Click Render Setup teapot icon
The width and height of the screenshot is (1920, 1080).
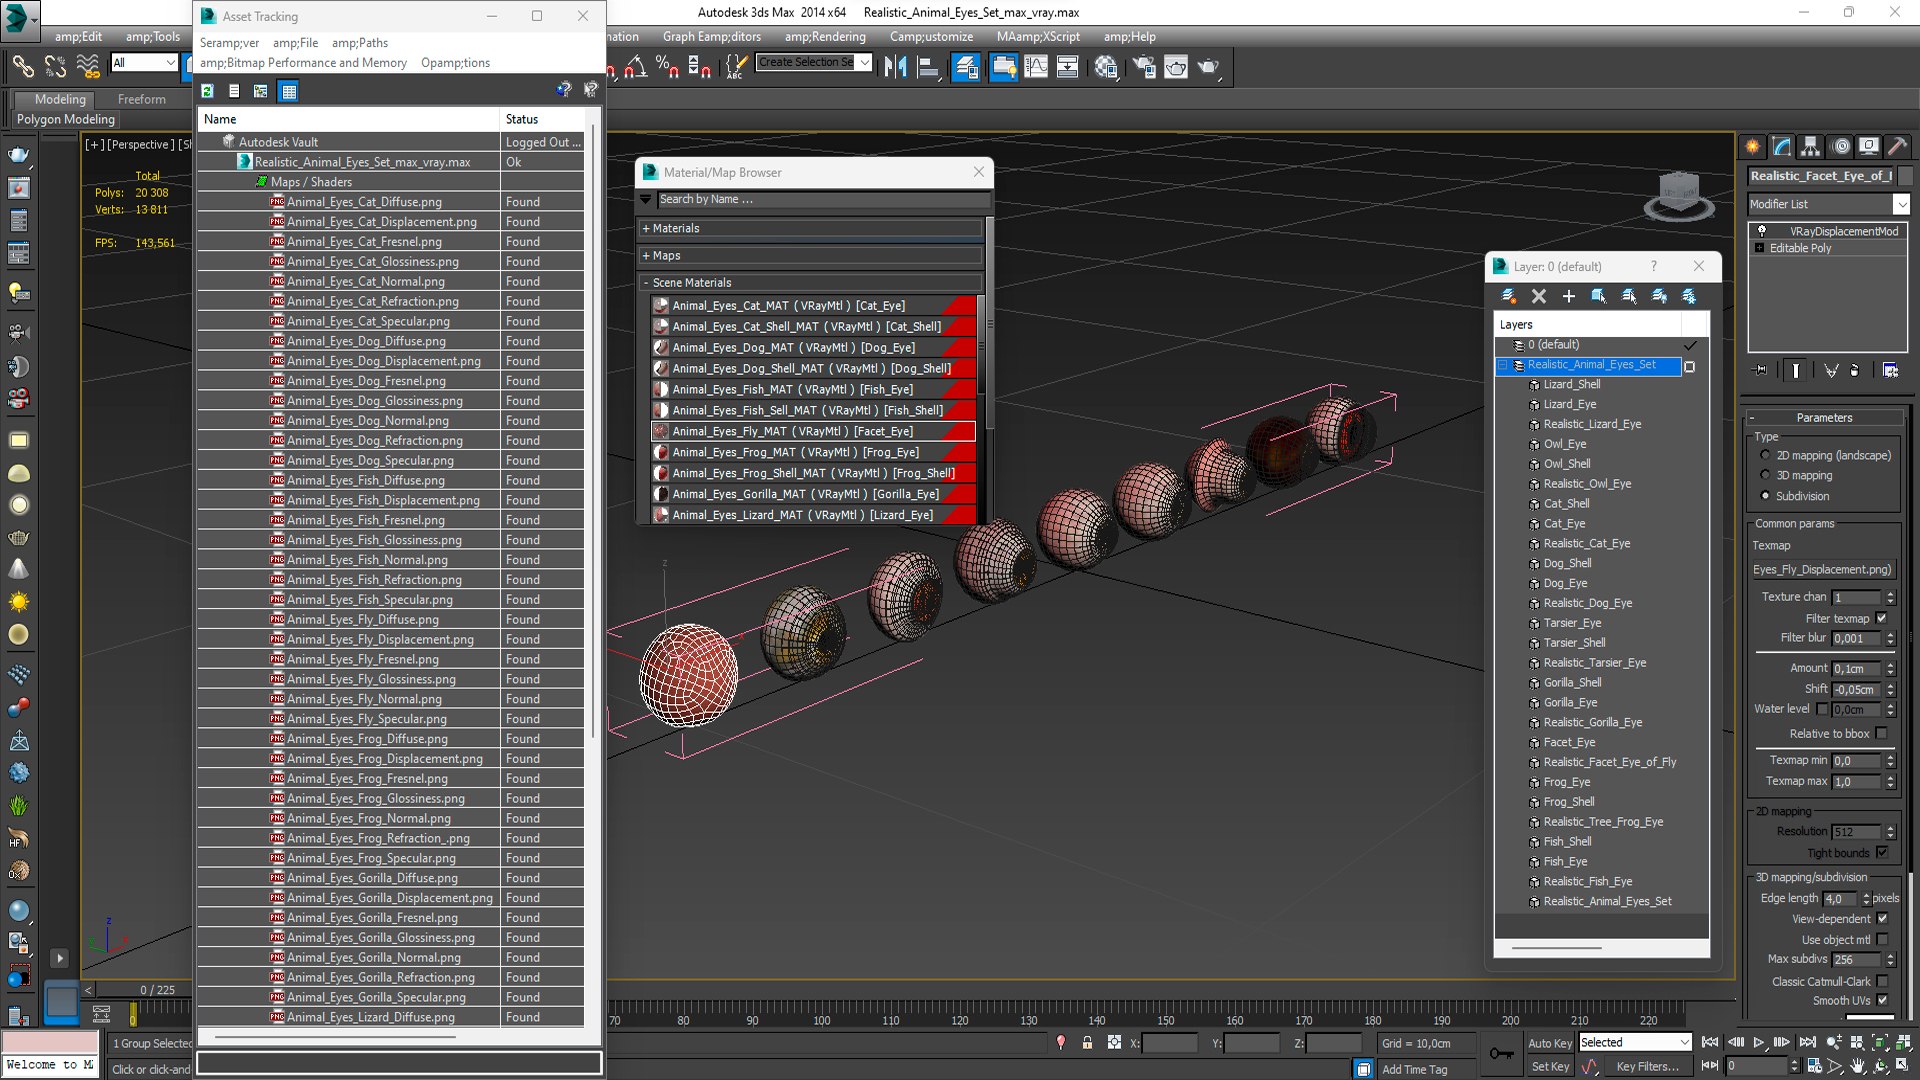pyautogui.click(x=1143, y=67)
